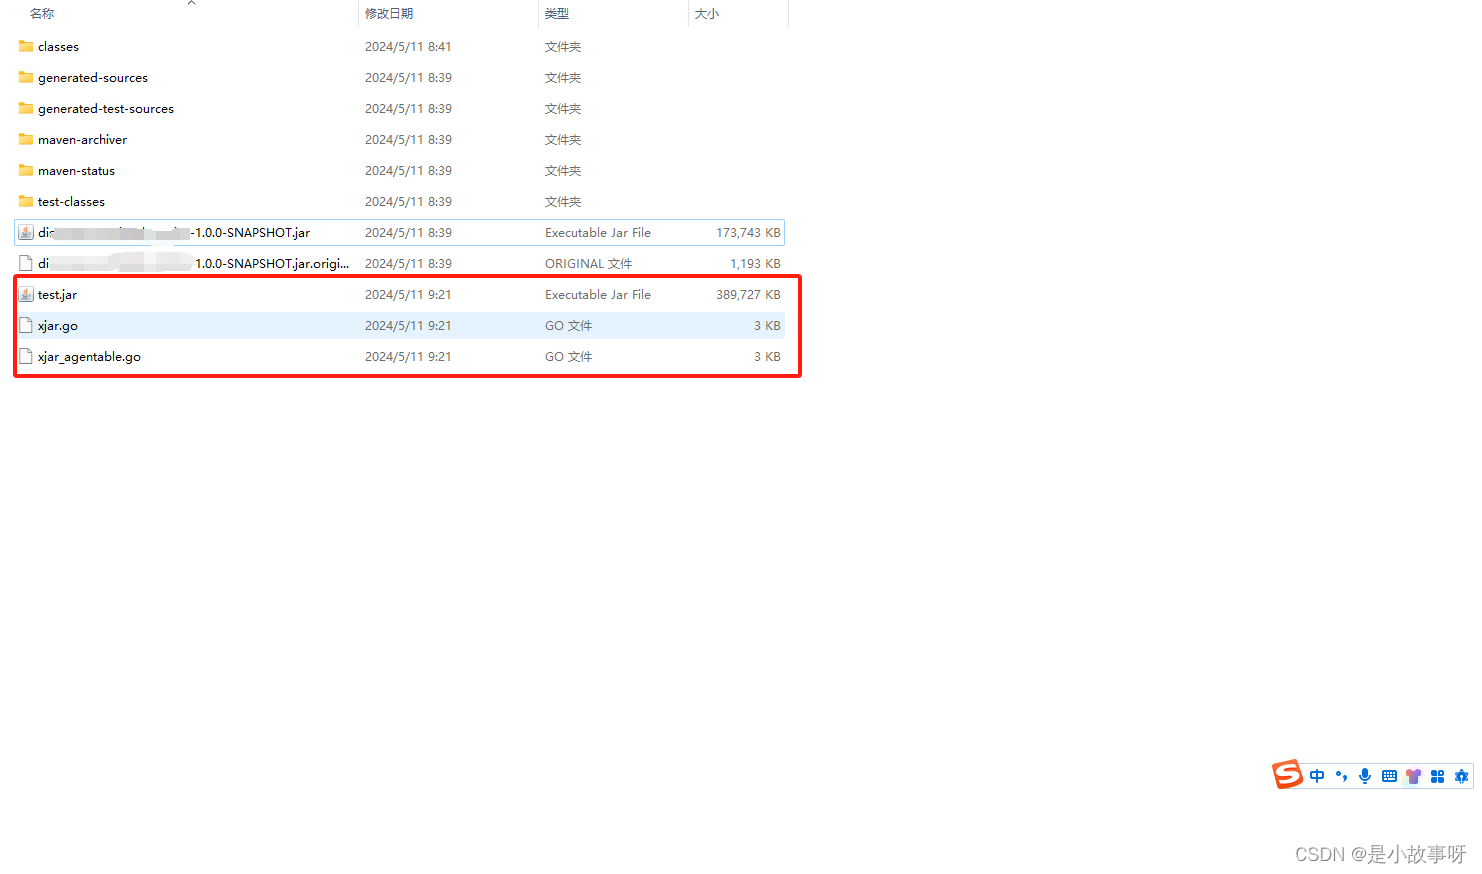Click the Executable Jar File type of test.jar
Screen dimensions: 1482x874
[x=598, y=294]
